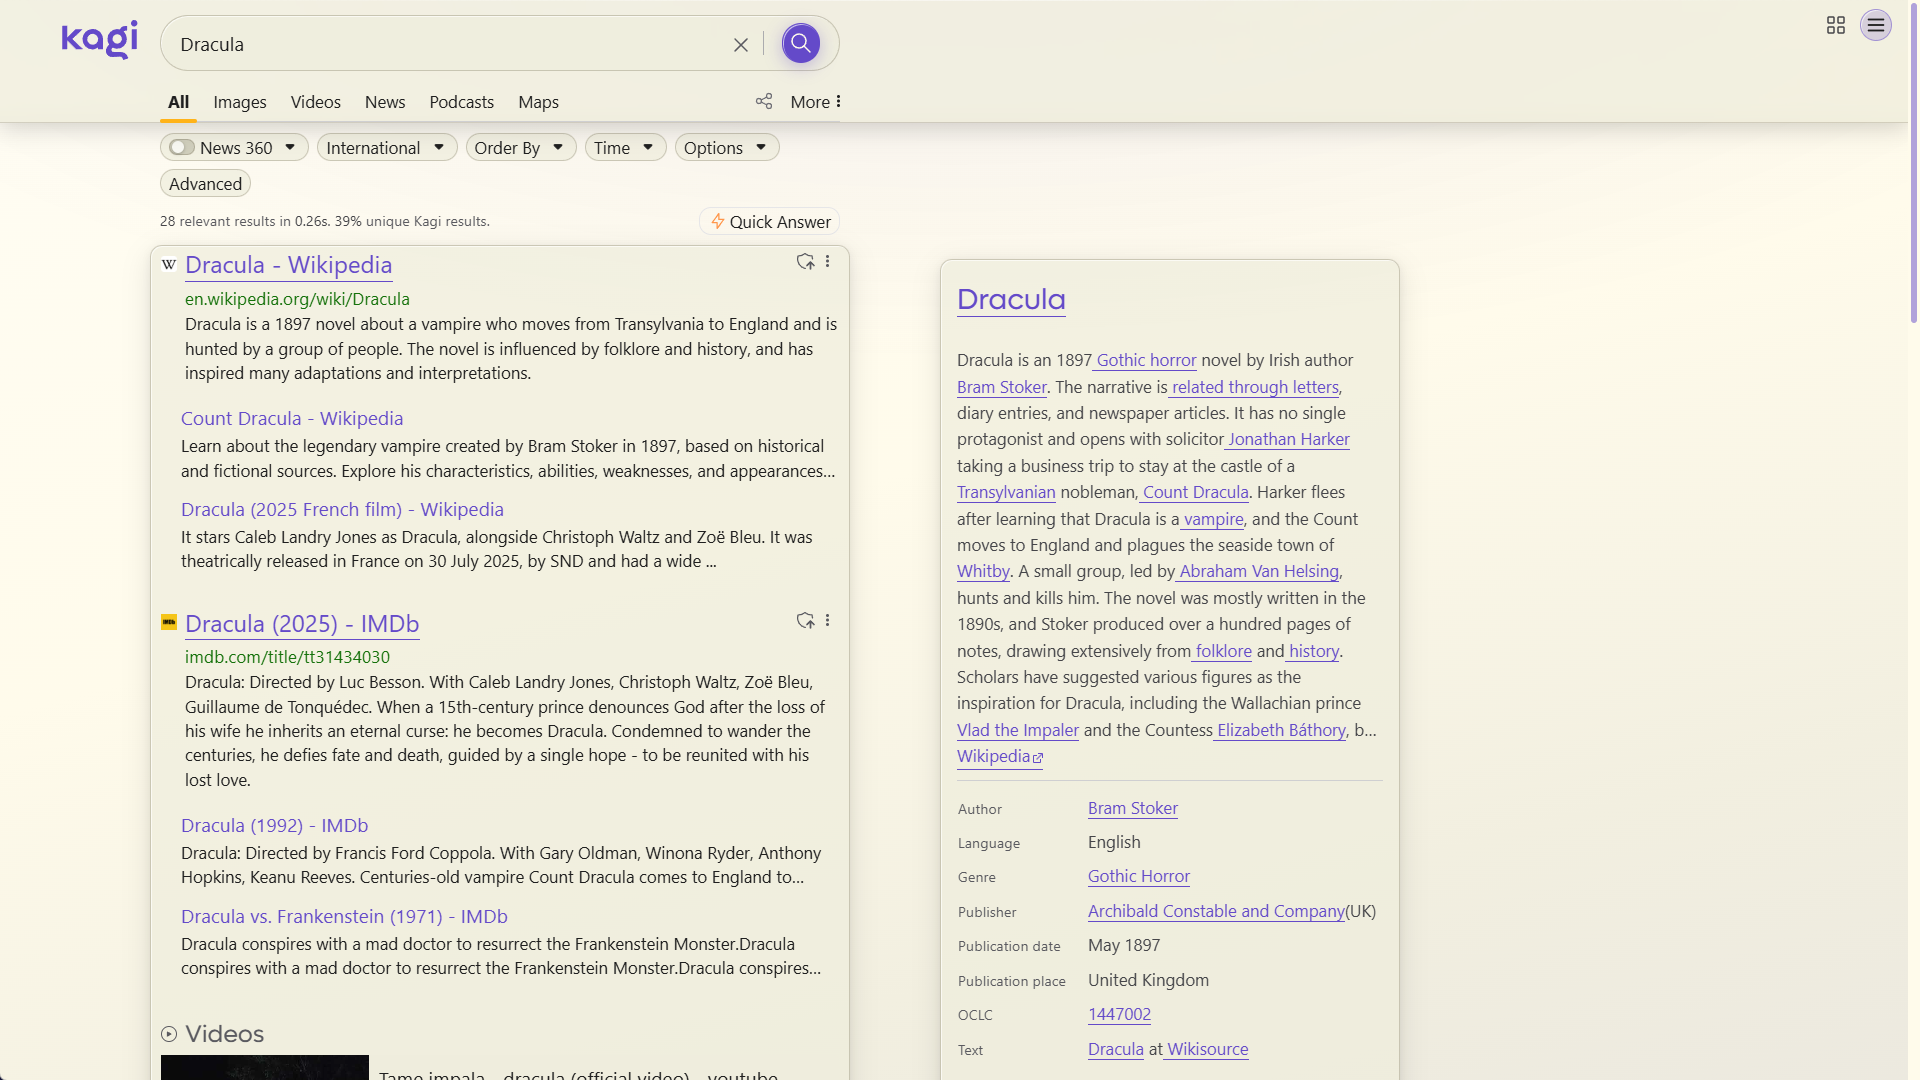Click into the Dracula search field
This screenshot has height=1080, width=1920.
[450, 44]
